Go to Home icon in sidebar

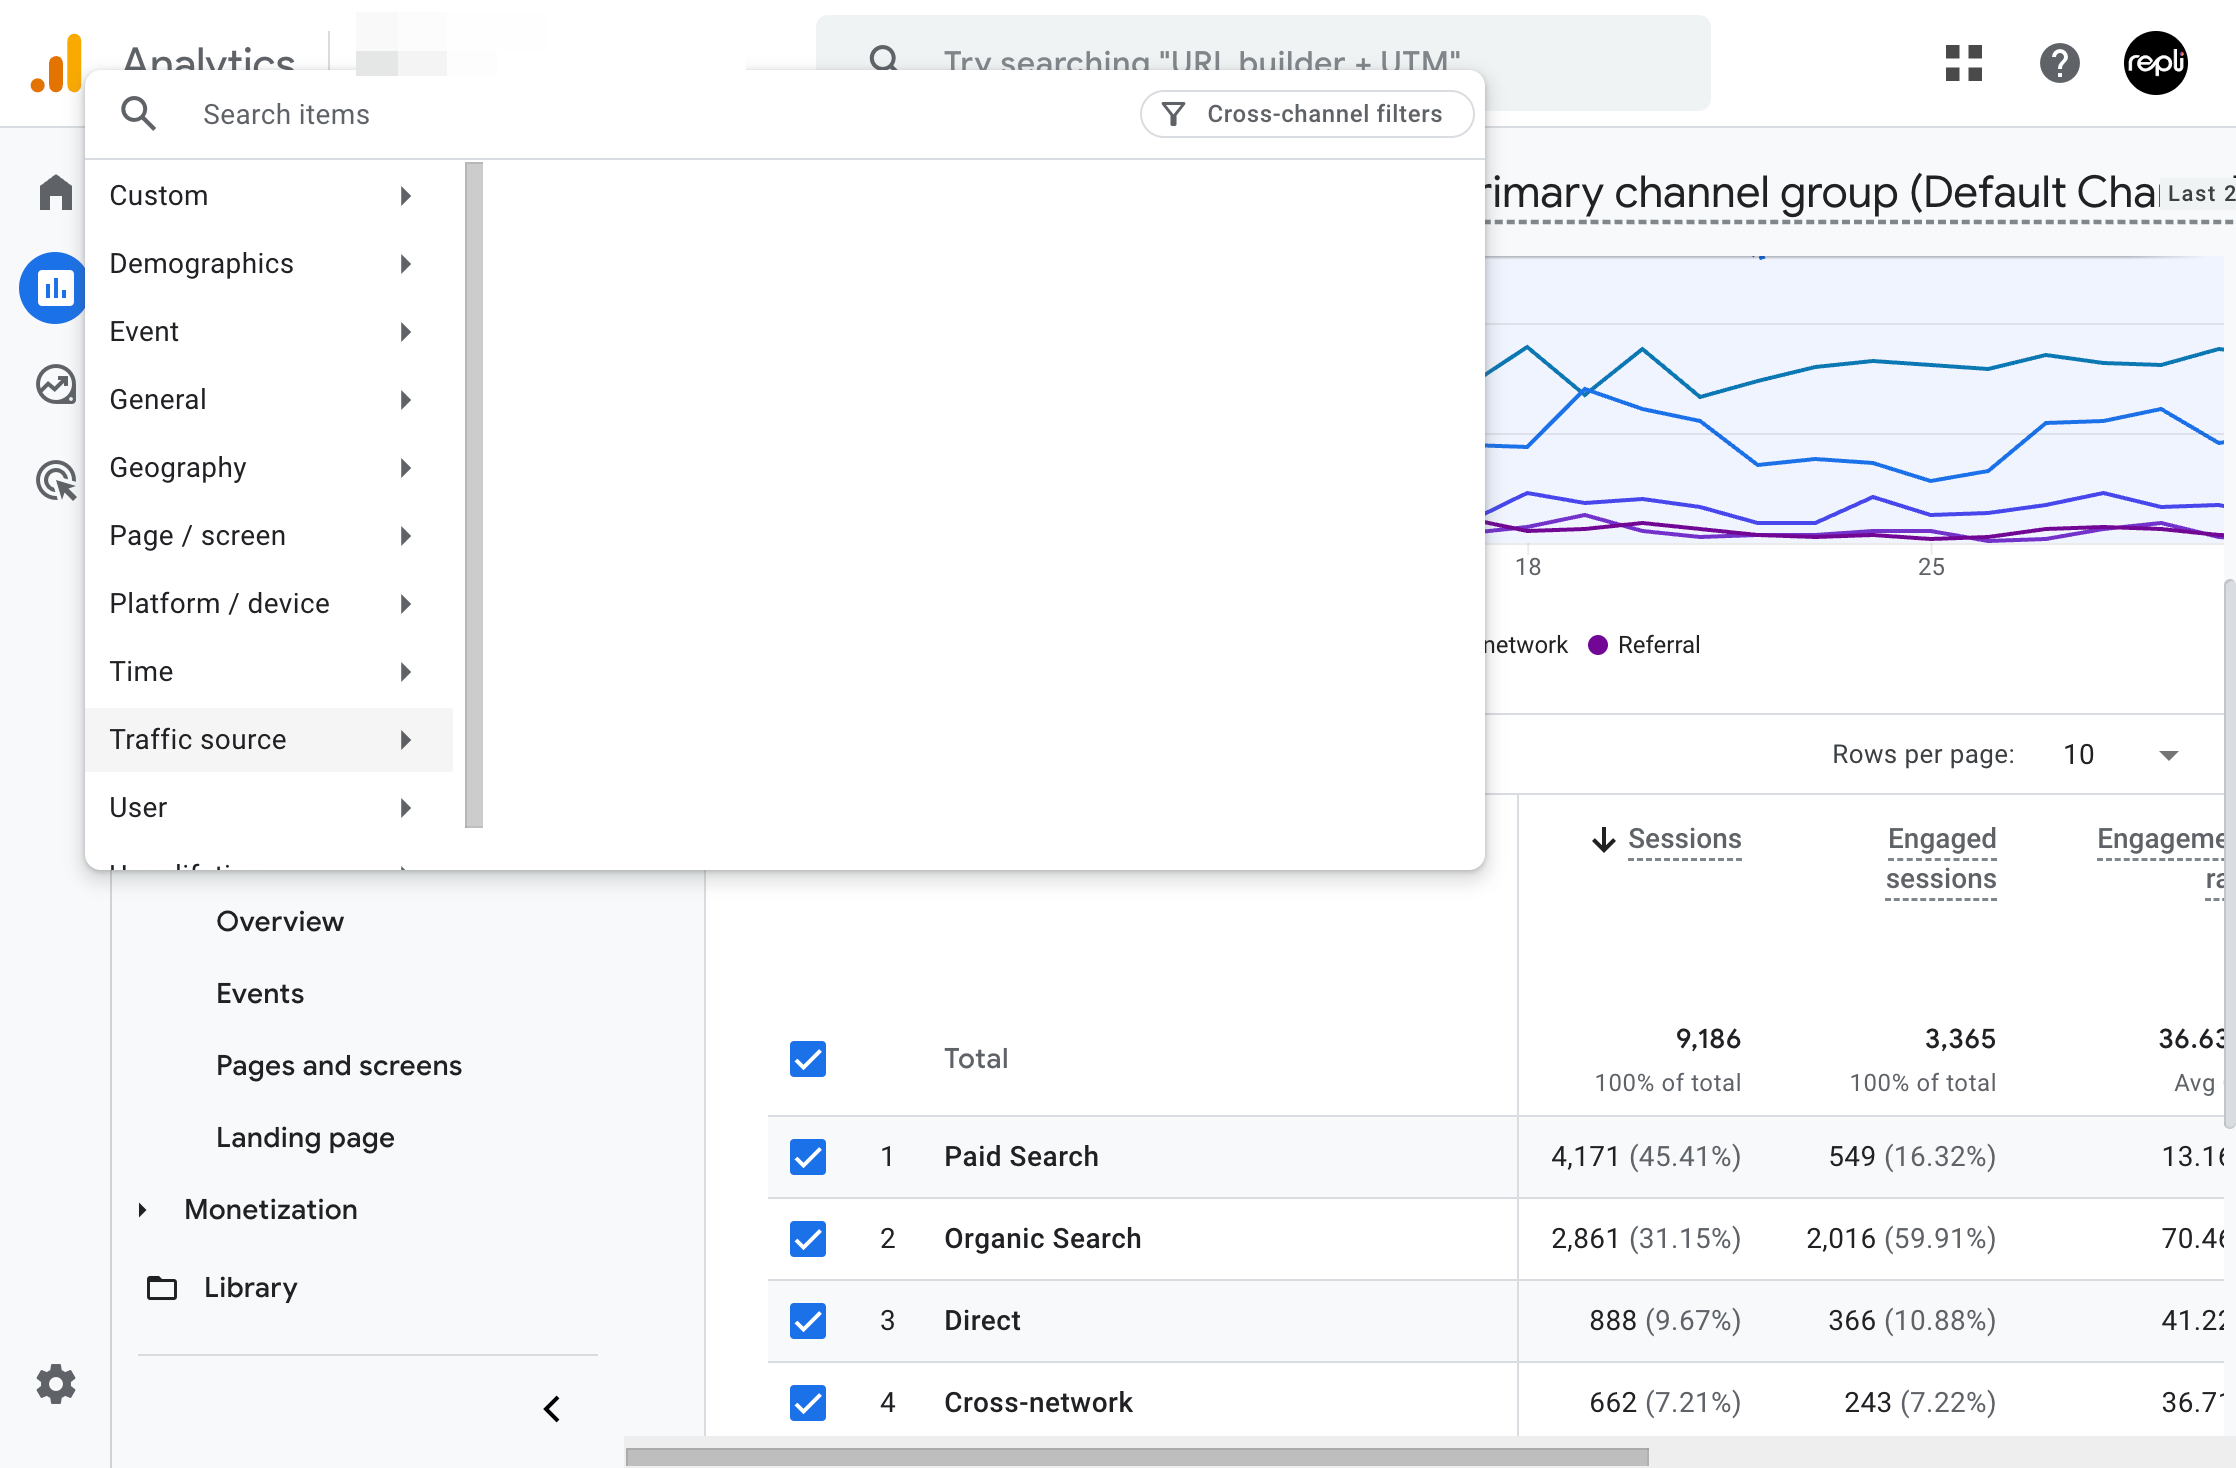(56, 192)
